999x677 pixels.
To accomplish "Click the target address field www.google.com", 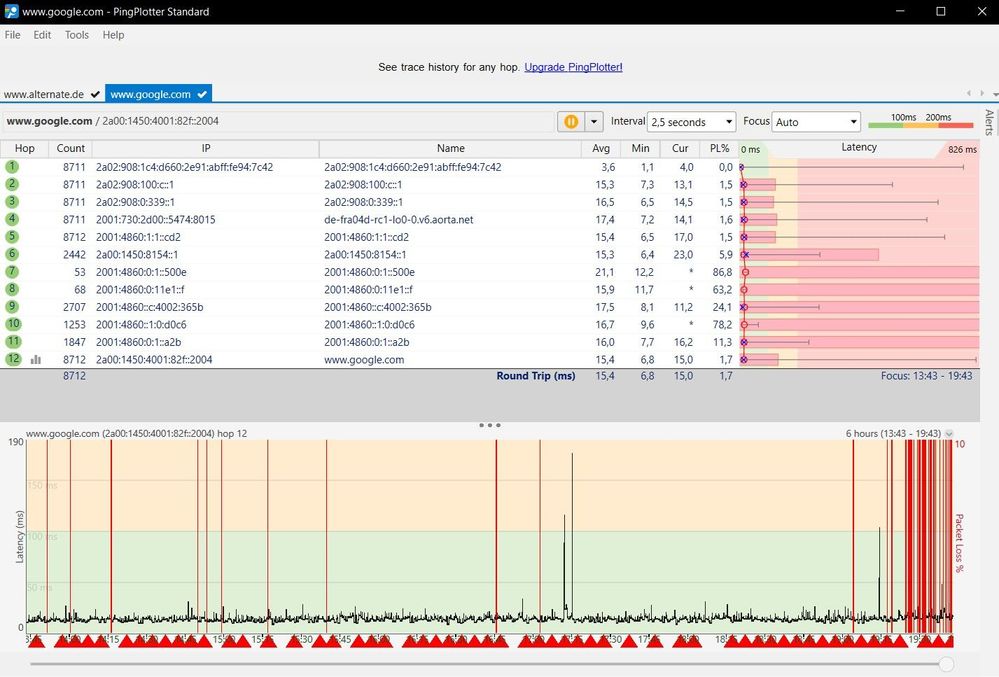I will click(x=278, y=121).
